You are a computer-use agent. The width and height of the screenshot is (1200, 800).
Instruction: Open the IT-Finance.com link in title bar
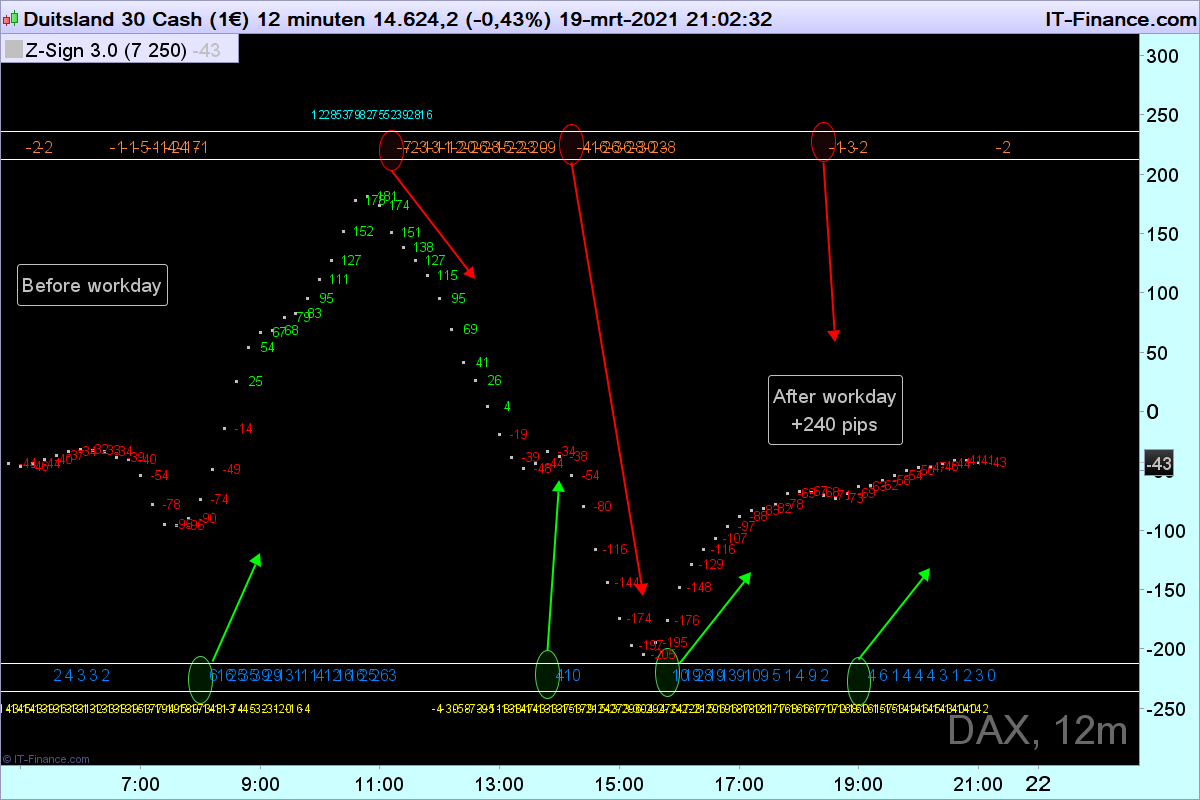coord(1119,19)
